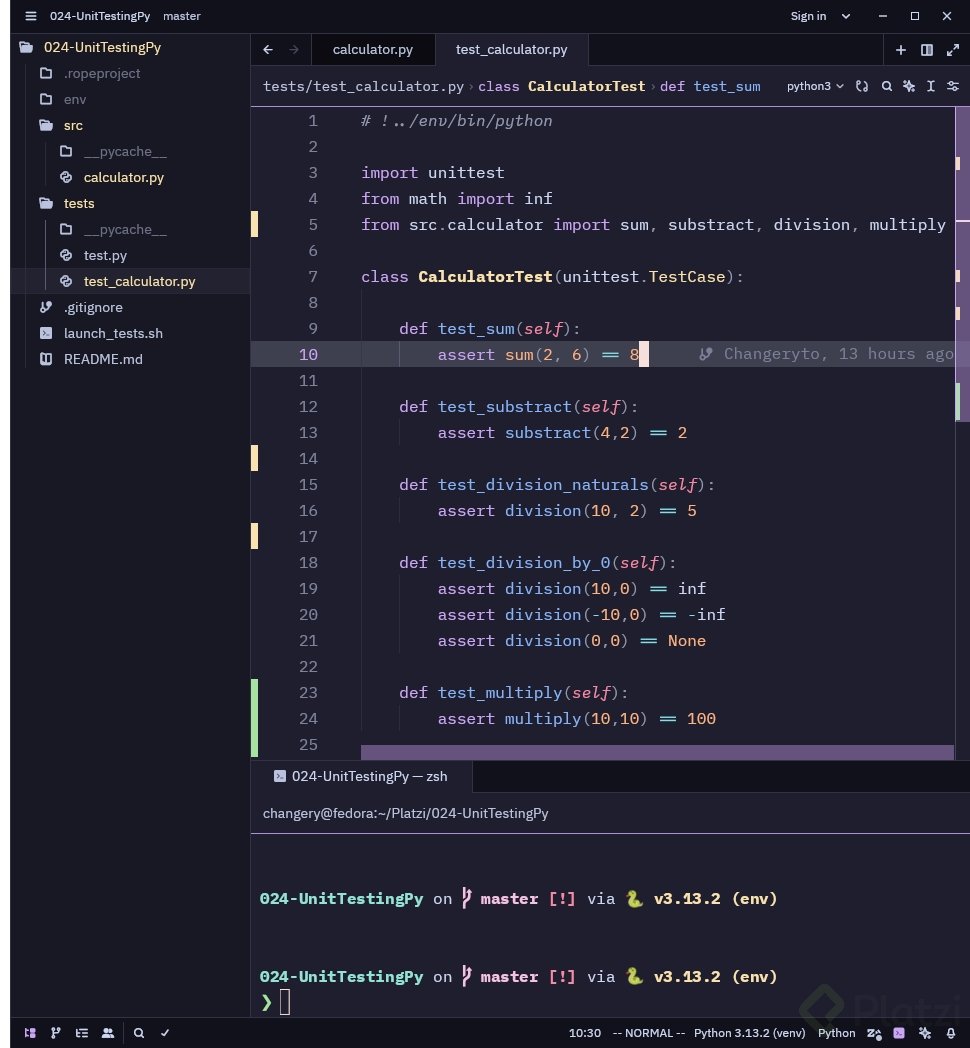970x1048 pixels.
Task: Click Sign in
Action: [808, 16]
